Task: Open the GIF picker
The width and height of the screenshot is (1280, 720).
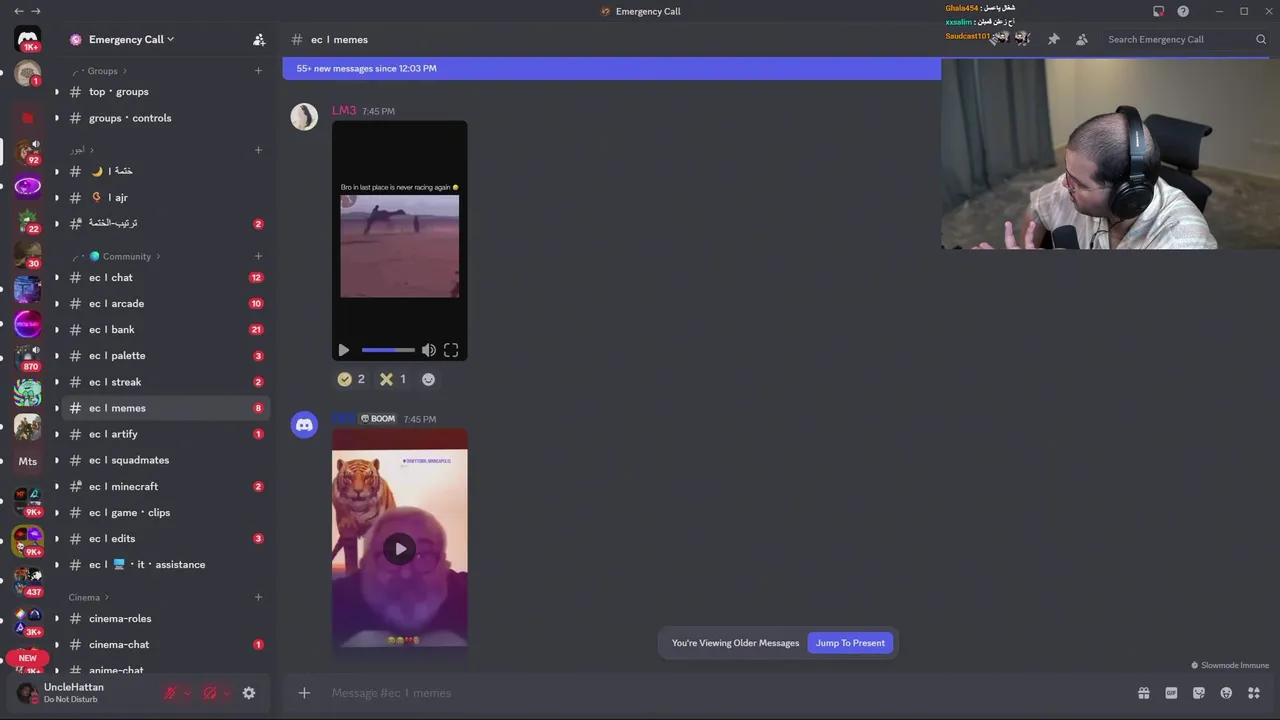Action: pyautogui.click(x=1171, y=693)
